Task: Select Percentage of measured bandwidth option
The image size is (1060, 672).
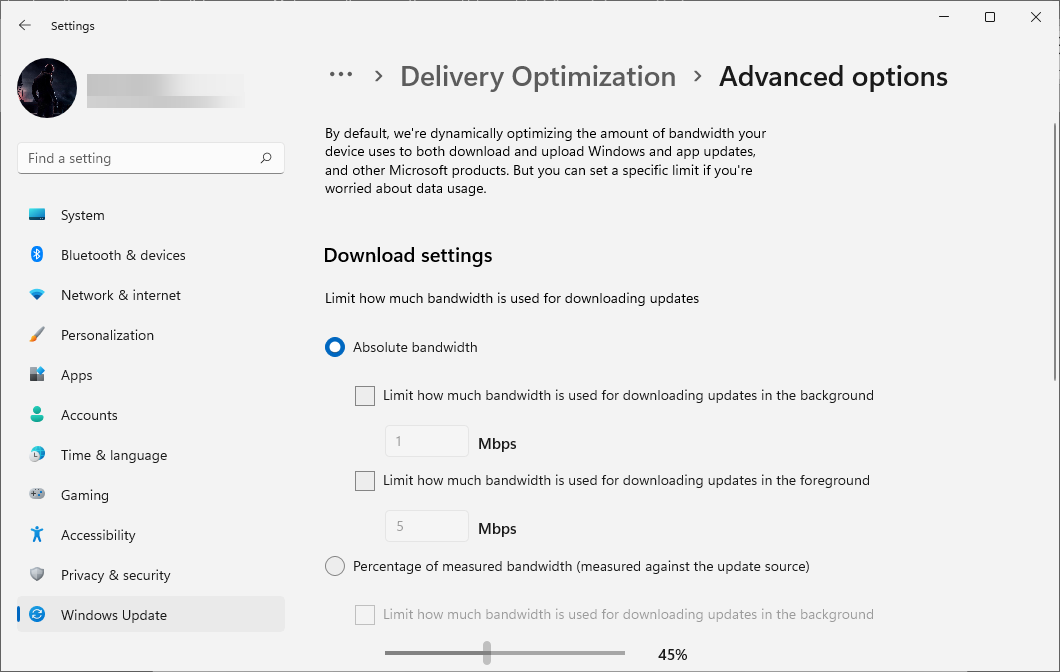Action: (335, 566)
